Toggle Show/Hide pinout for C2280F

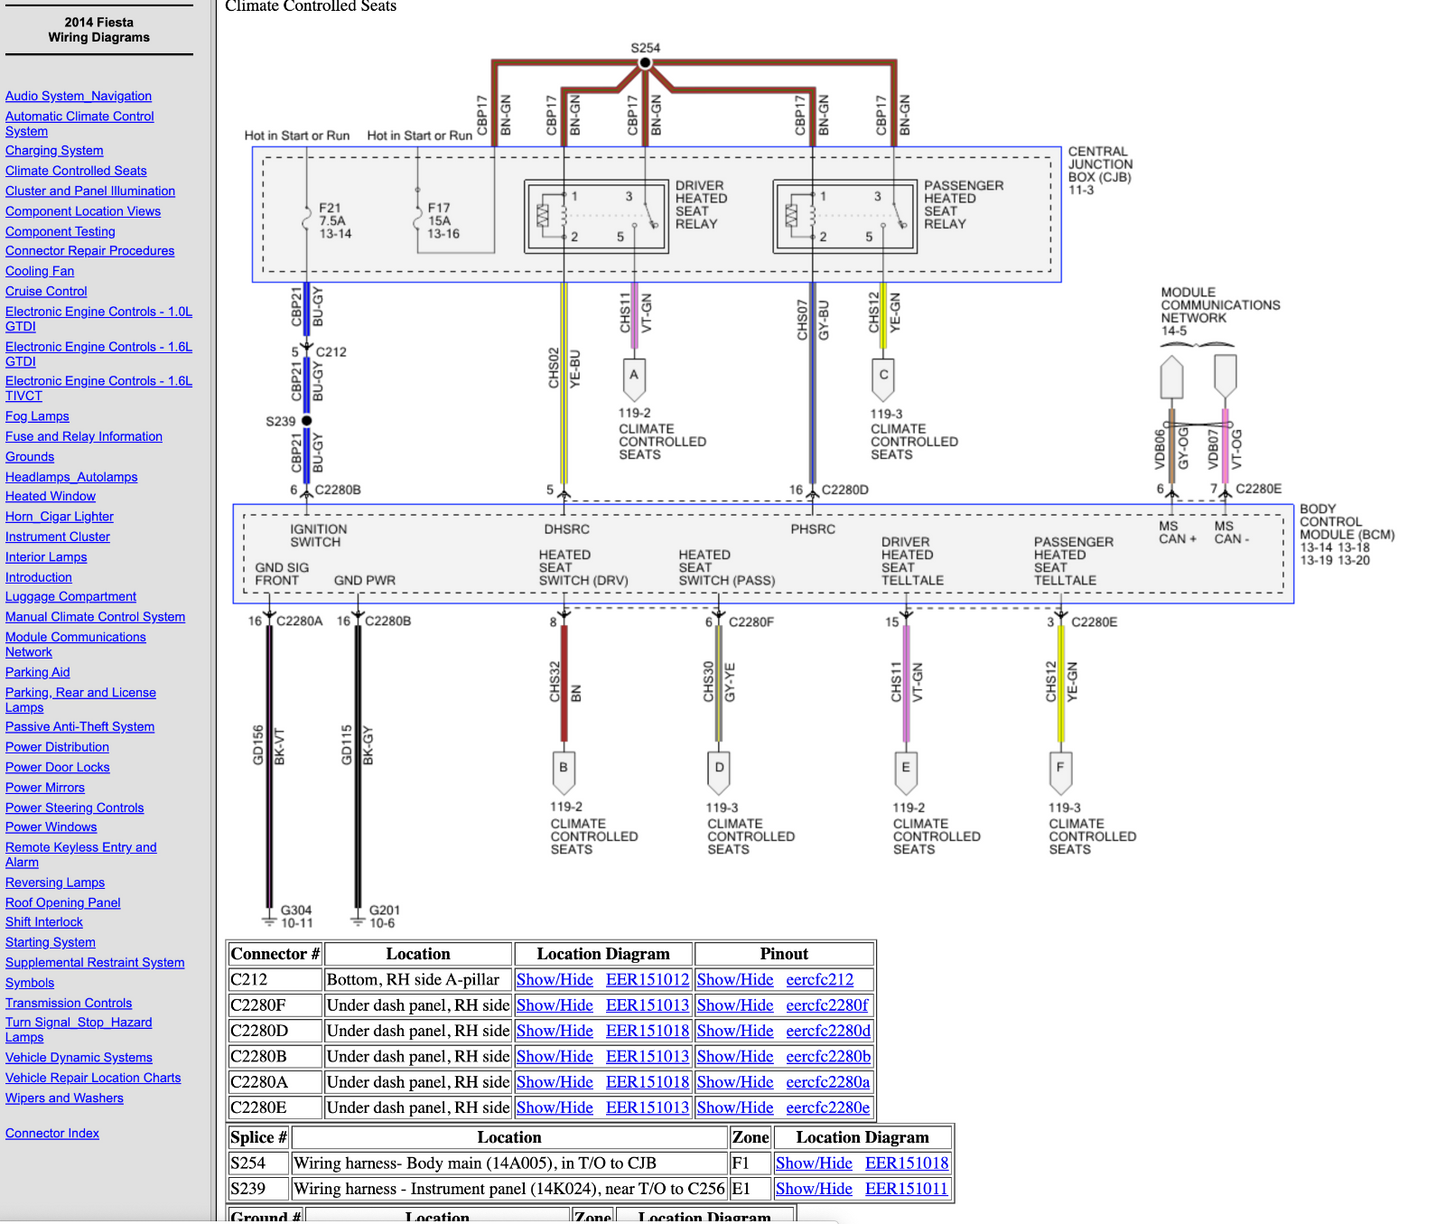coord(735,1006)
